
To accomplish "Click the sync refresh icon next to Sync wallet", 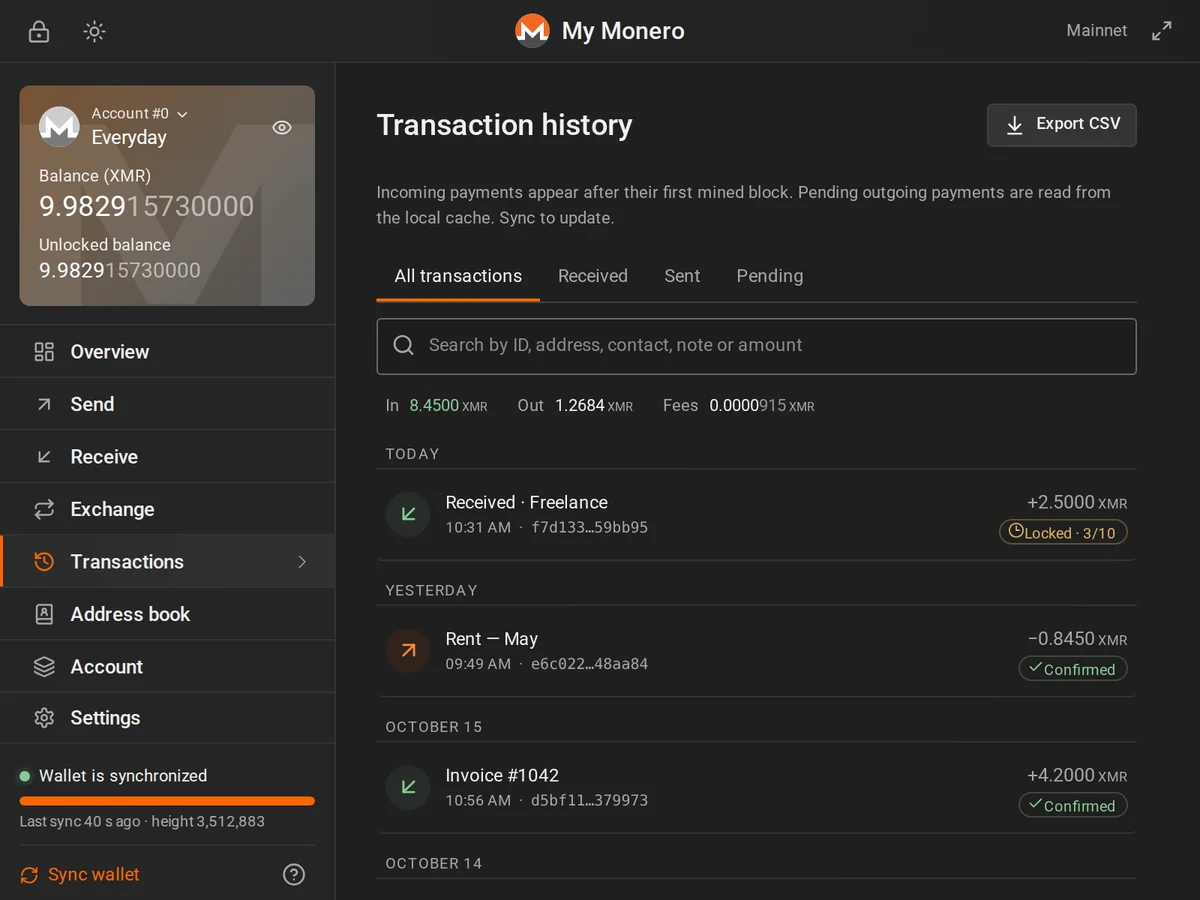I will 30,874.
